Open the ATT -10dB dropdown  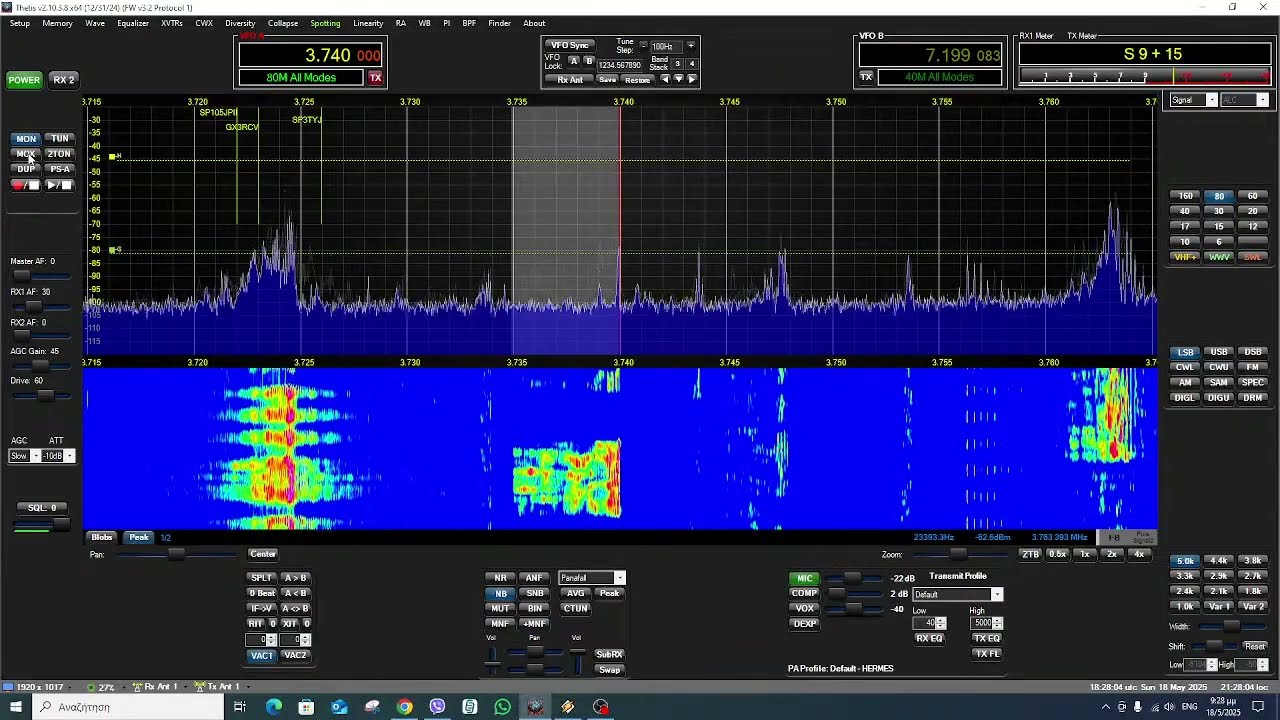pos(58,456)
